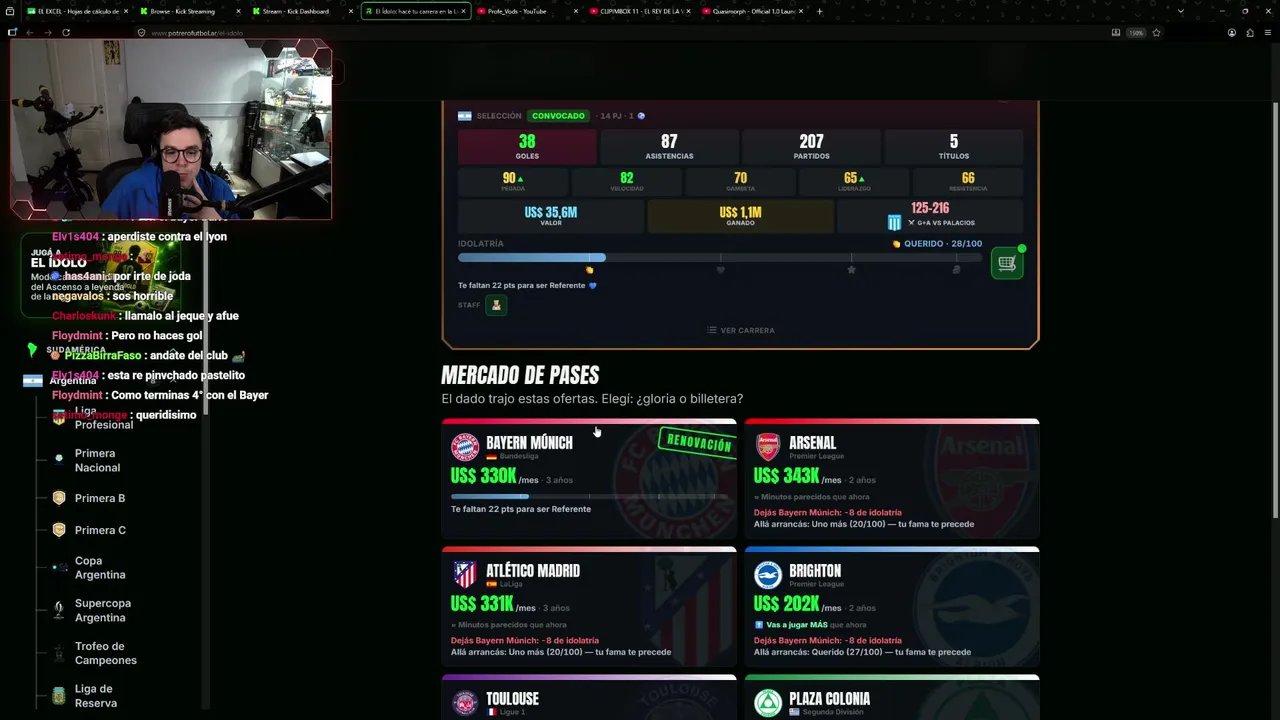Open Primera Nacional in the sidebar
This screenshot has width=1280, height=720.
coord(97,460)
